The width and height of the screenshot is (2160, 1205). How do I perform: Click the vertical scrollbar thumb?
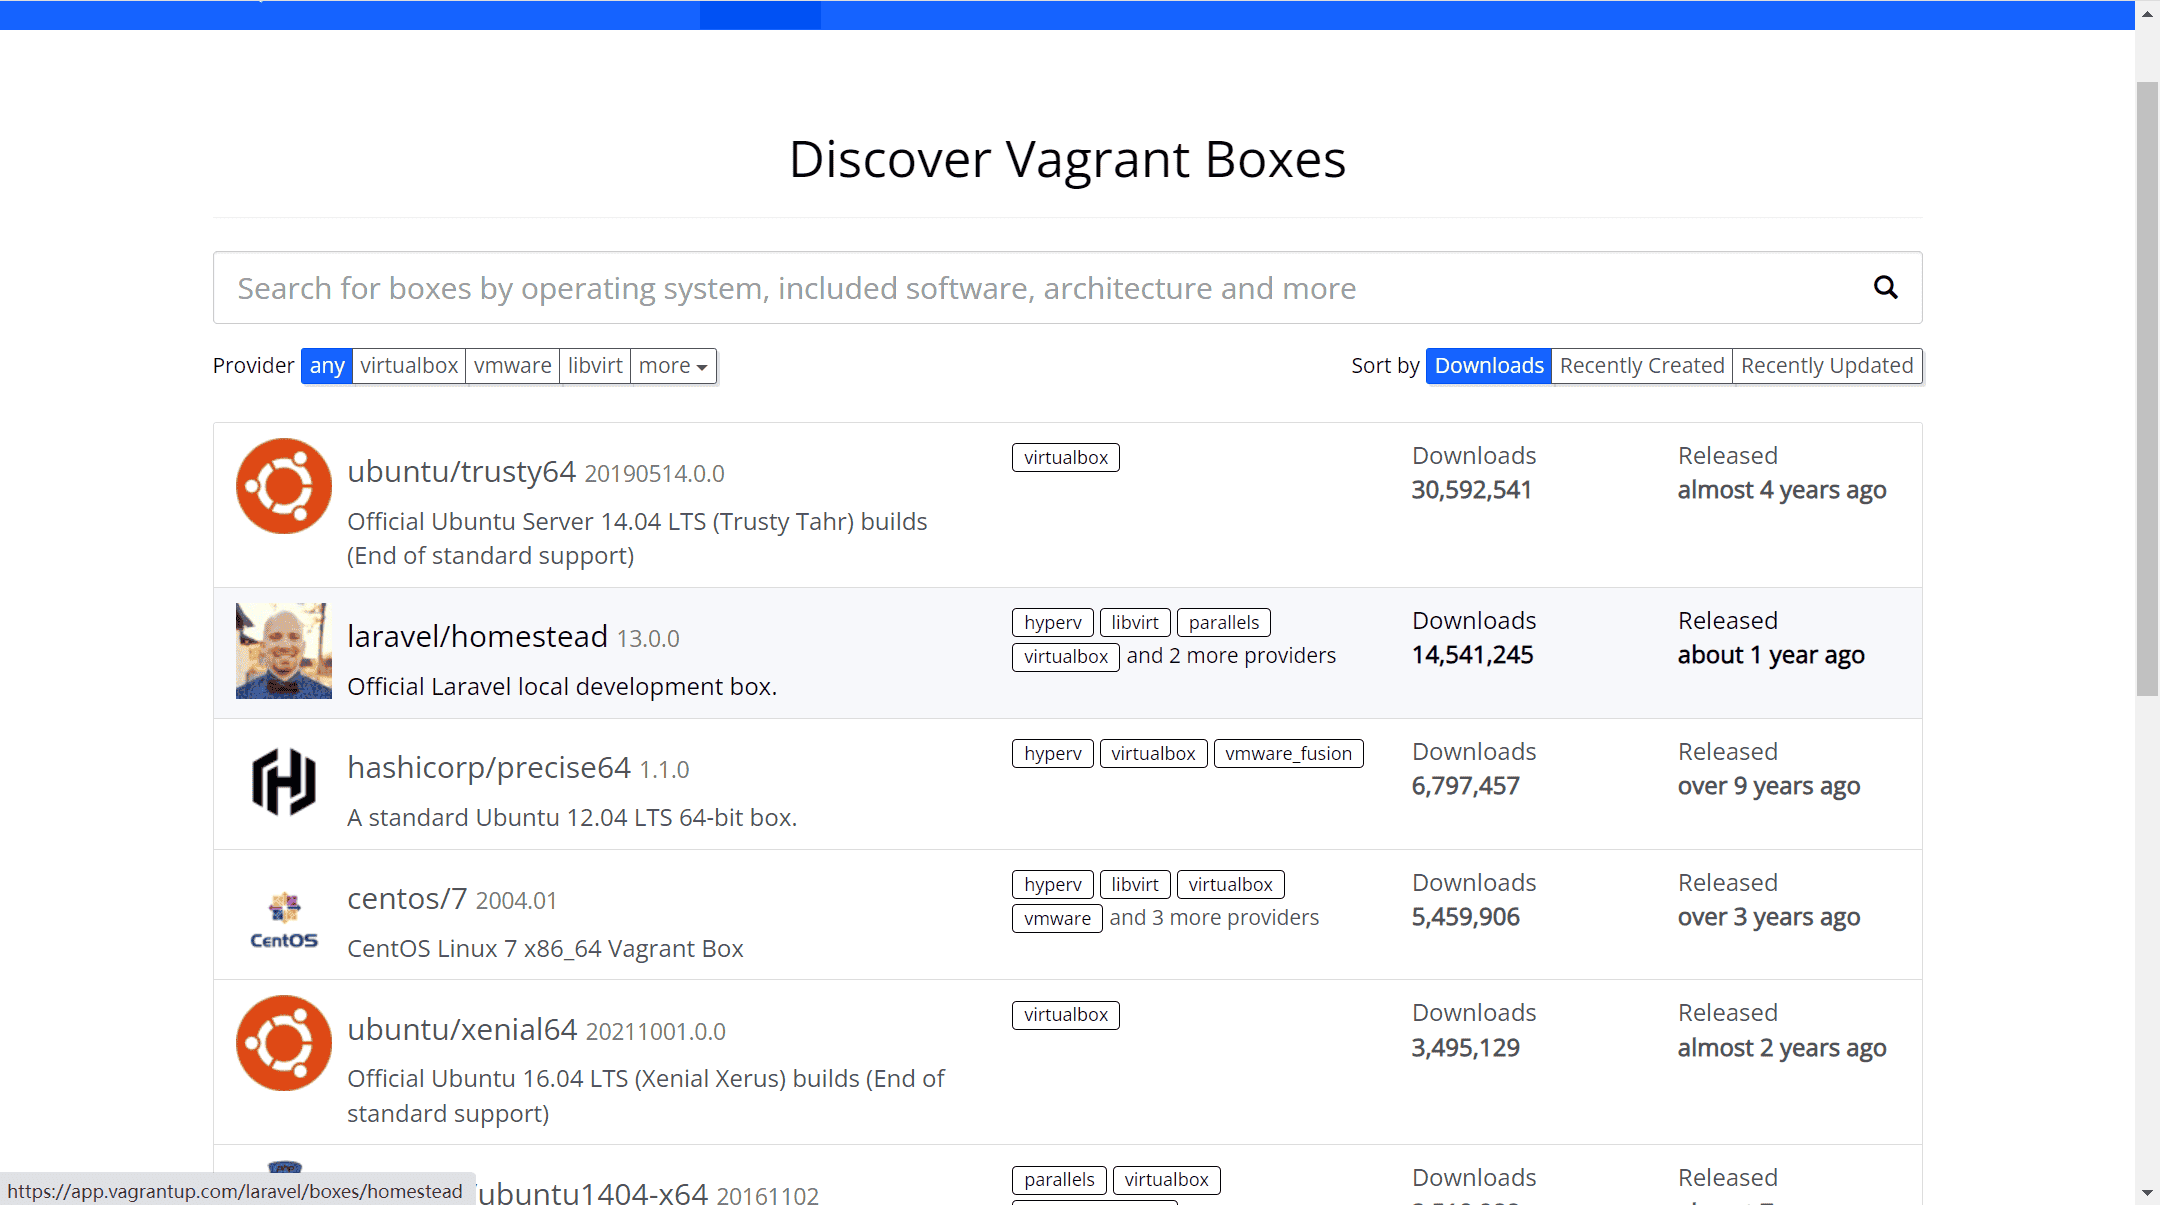pos(2147,388)
